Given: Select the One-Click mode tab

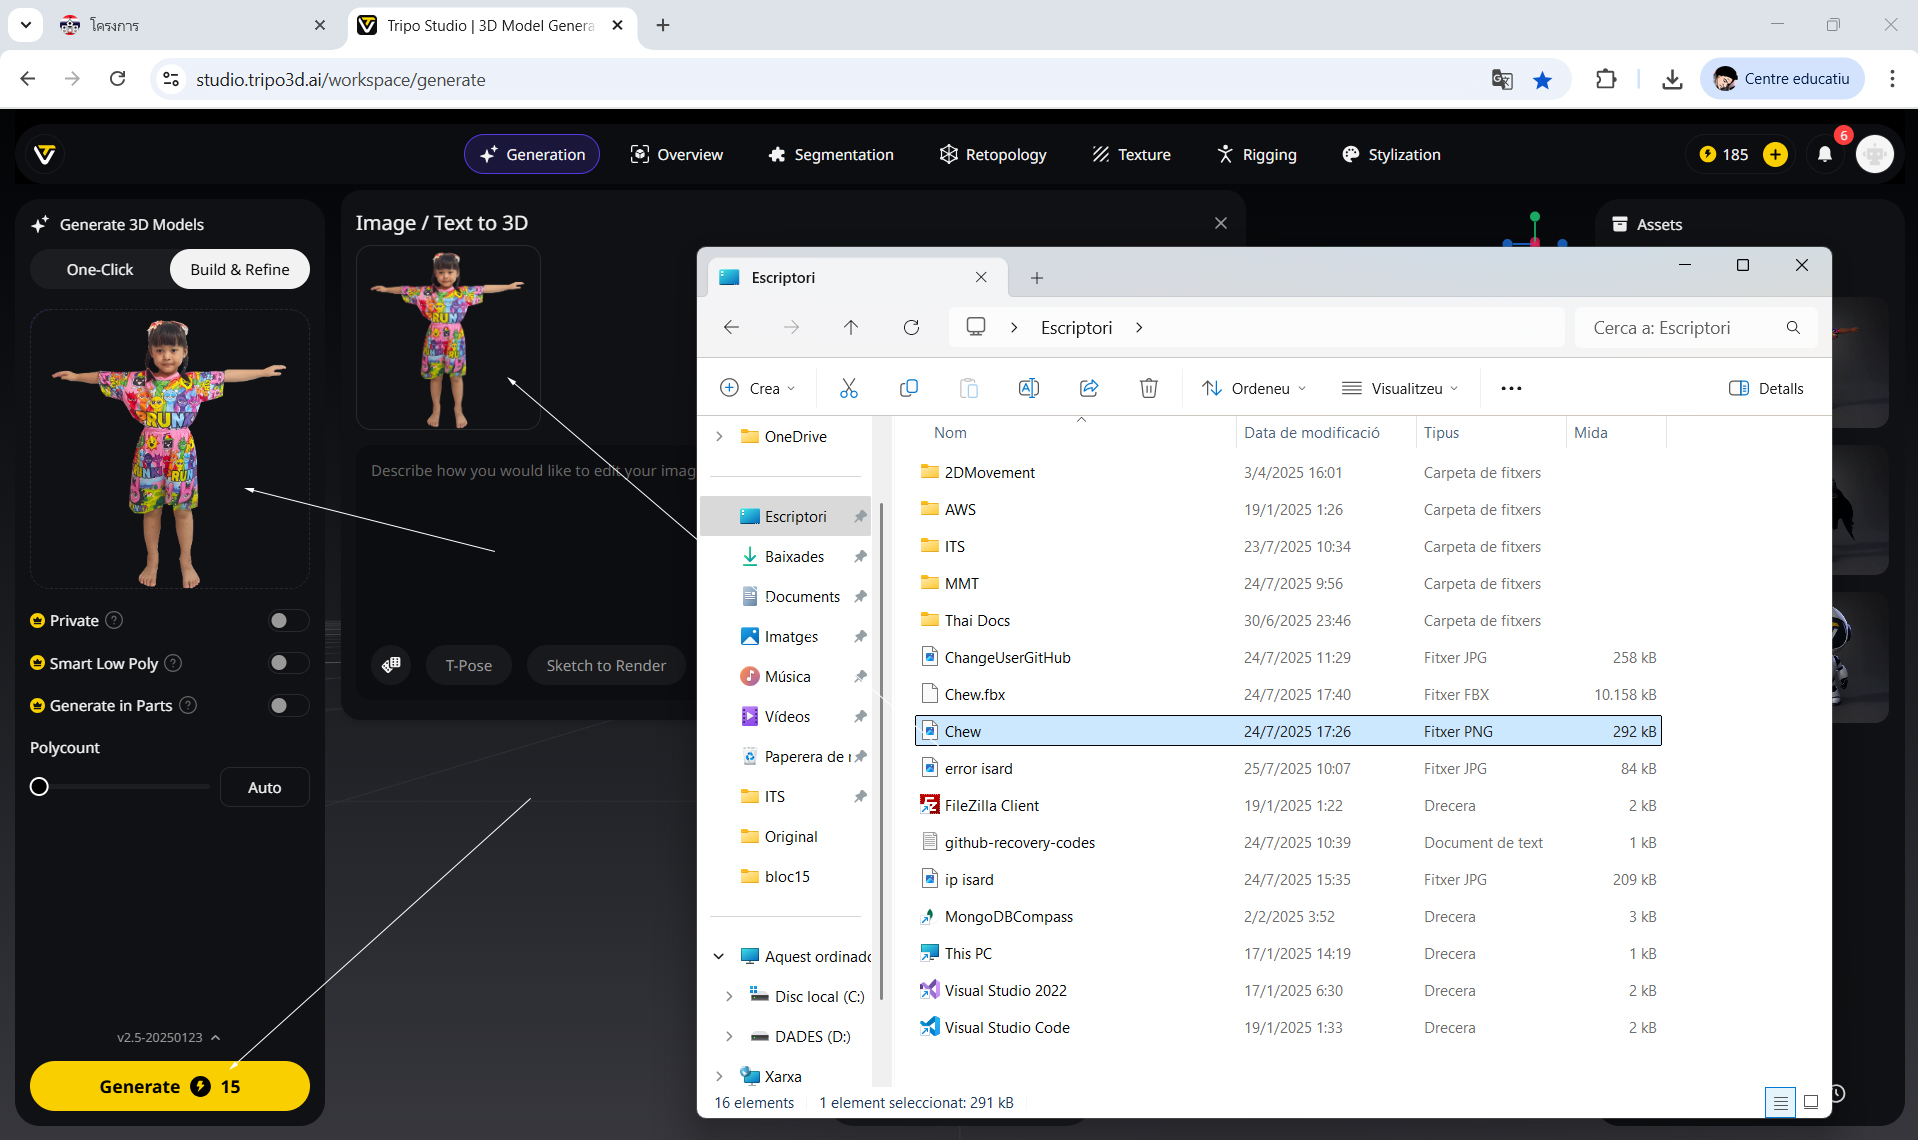Looking at the screenshot, I should [x=100, y=269].
